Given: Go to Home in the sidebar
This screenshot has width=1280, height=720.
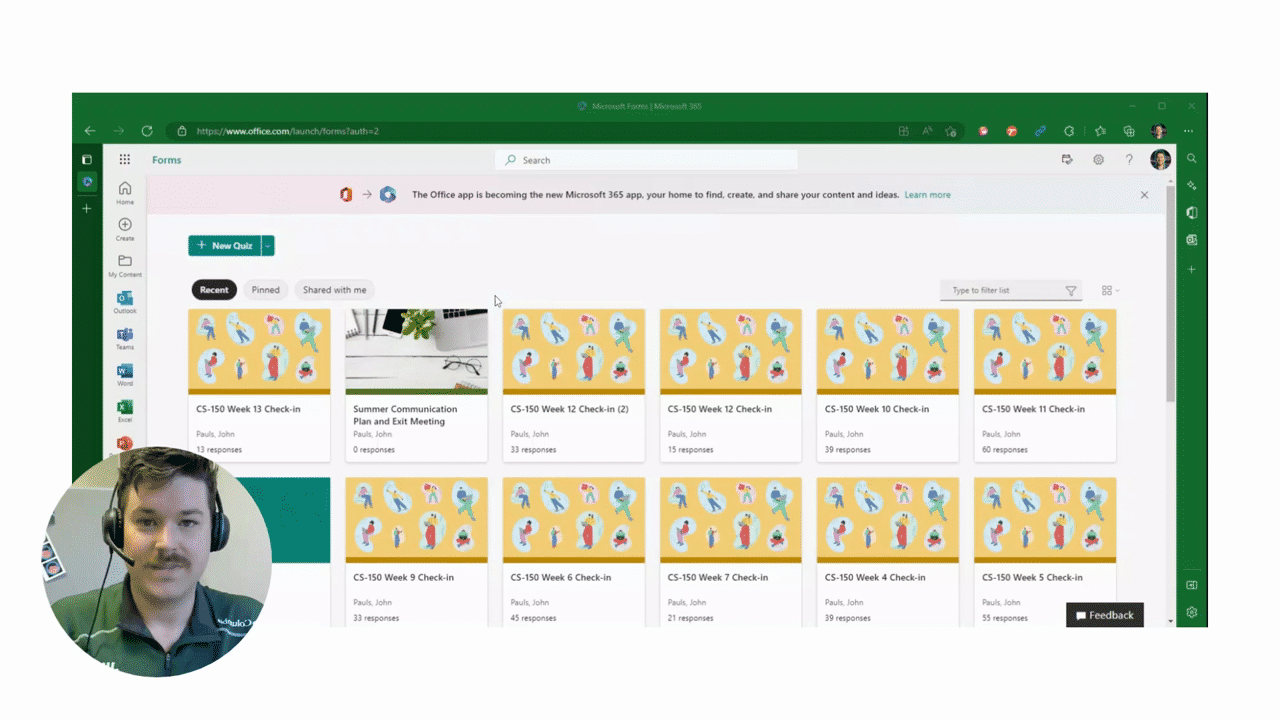Looking at the screenshot, I should (x=125, y=192).
